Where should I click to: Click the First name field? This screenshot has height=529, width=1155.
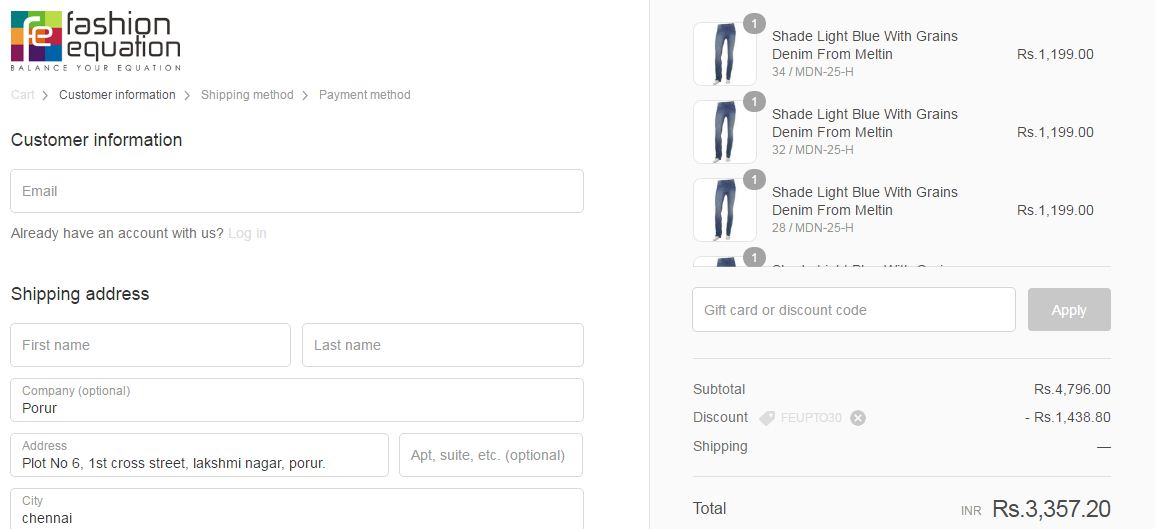point(150,345)
